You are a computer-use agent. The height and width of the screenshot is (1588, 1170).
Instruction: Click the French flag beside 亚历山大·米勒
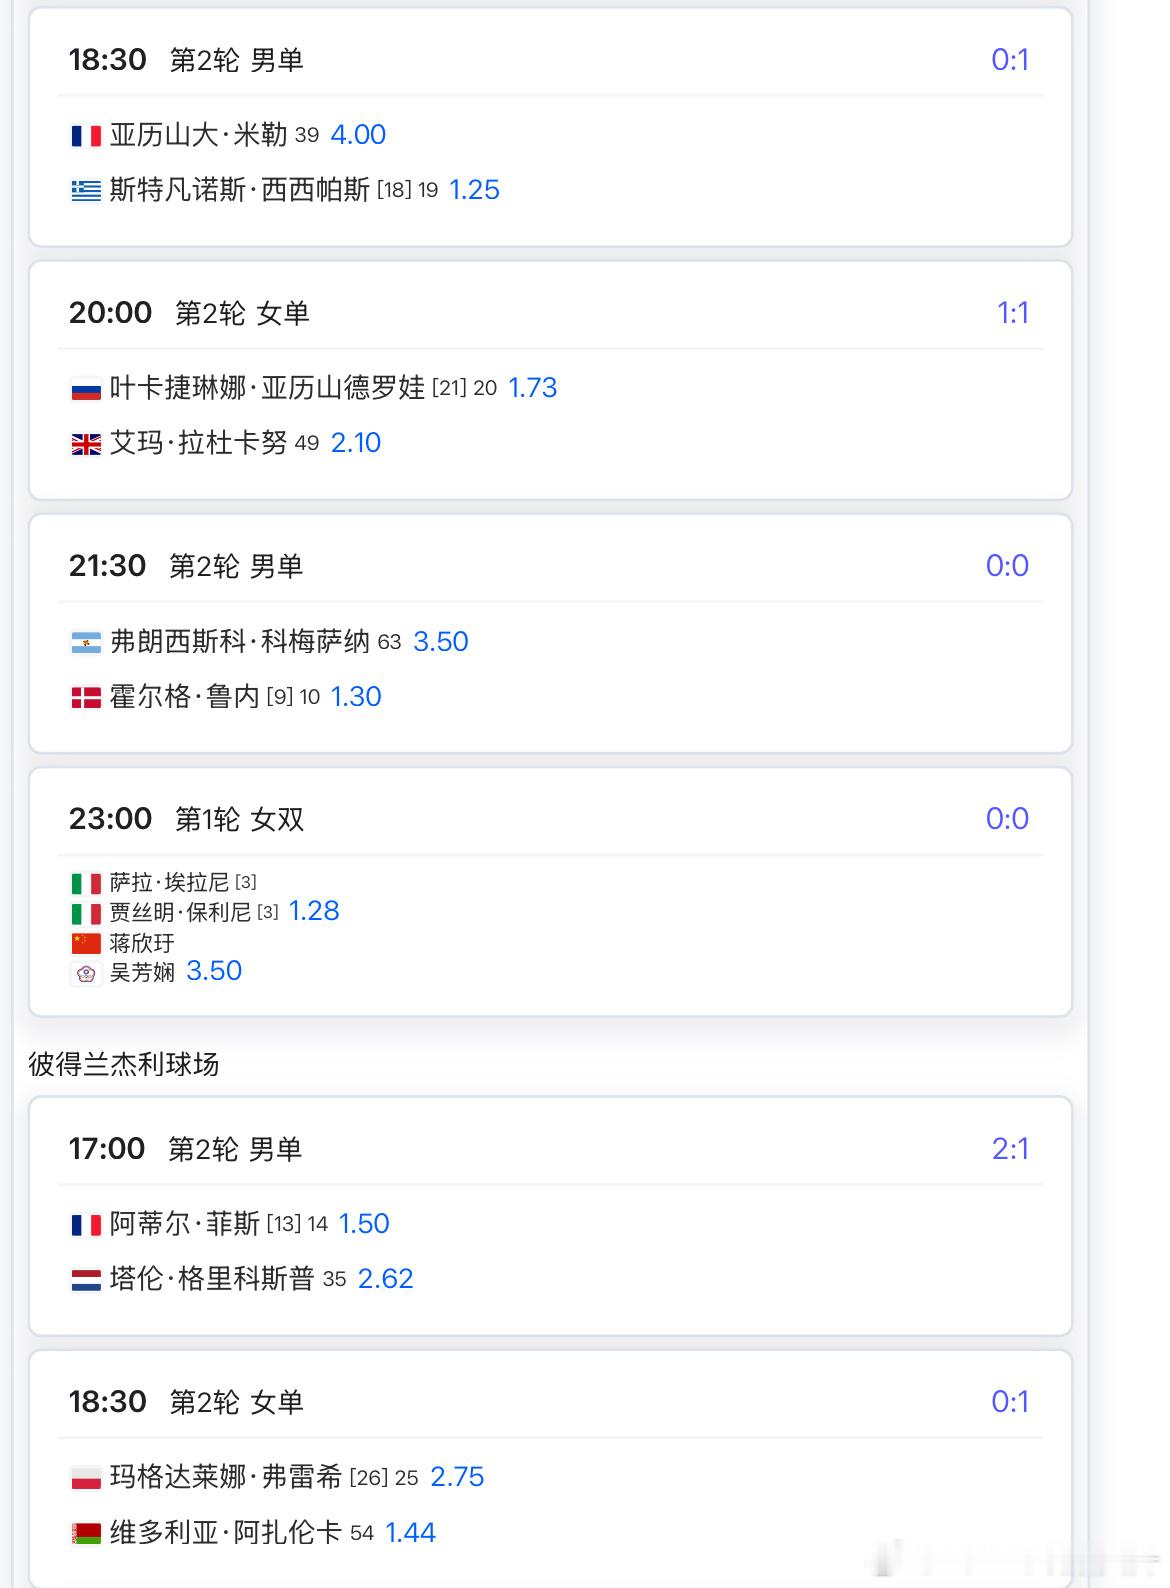click(x=86, y=135)
